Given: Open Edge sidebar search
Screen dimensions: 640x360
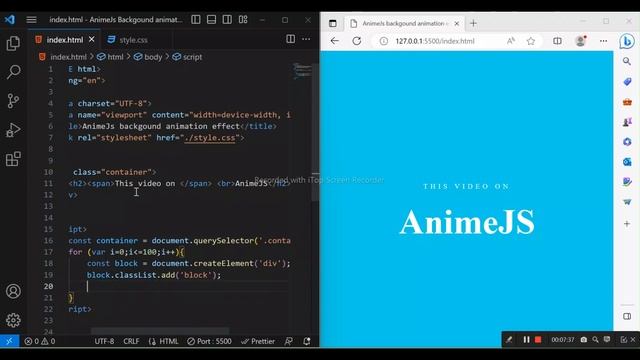Looking at the screenshot, I should (x=627, y=62).
